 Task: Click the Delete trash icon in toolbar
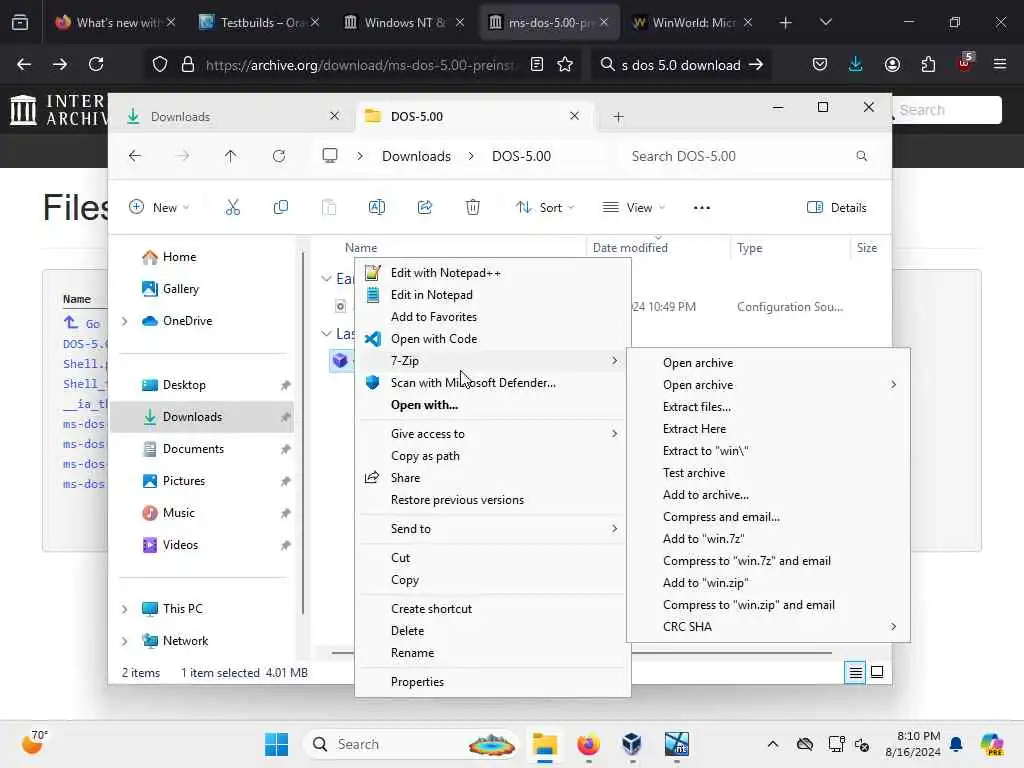[473, 208]
